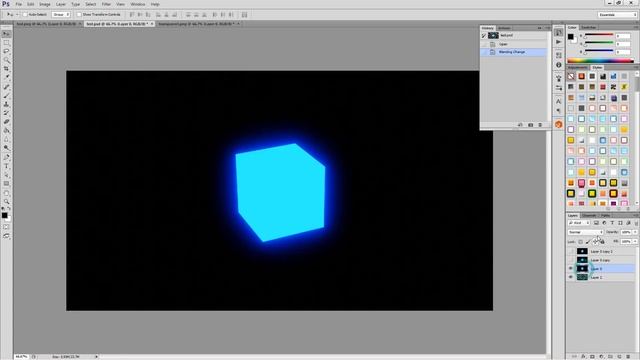Open the Move tool preset picker arrow
The height and width of the screenshot is (360, 640).
[x=17, y=15]
